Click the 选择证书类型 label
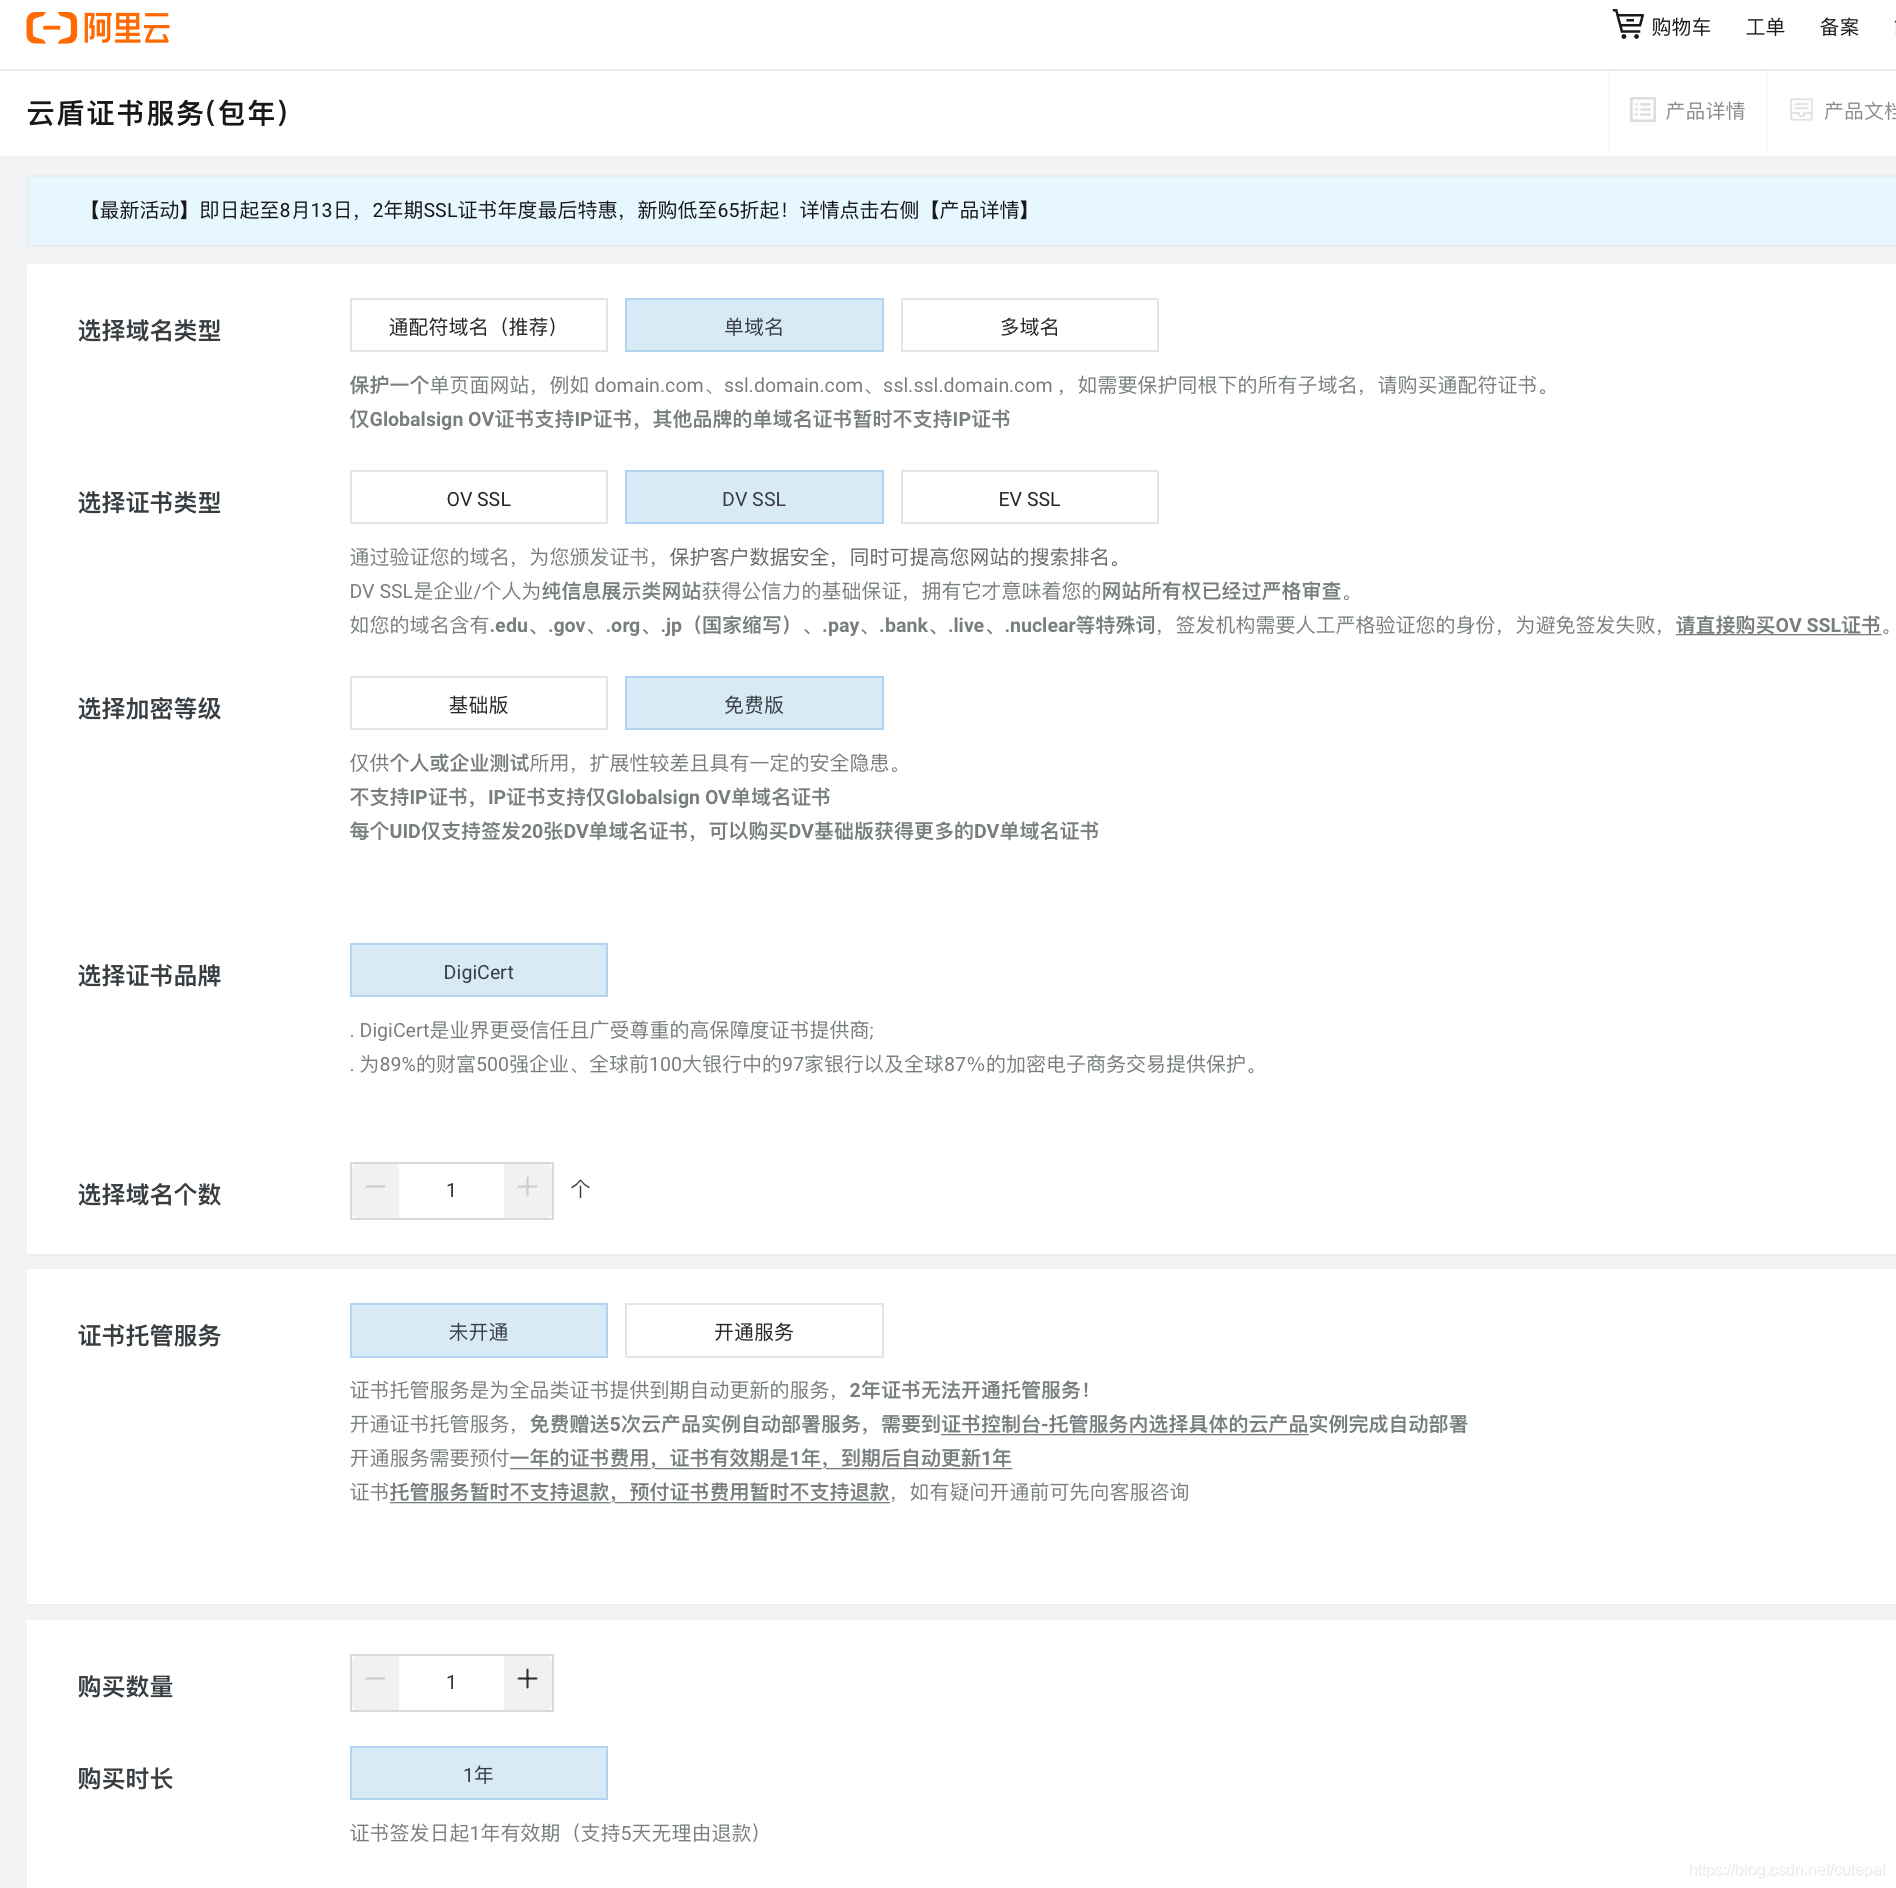Image resolution: width=1896 pixels, height=1888 pixels. pos(149,503)
